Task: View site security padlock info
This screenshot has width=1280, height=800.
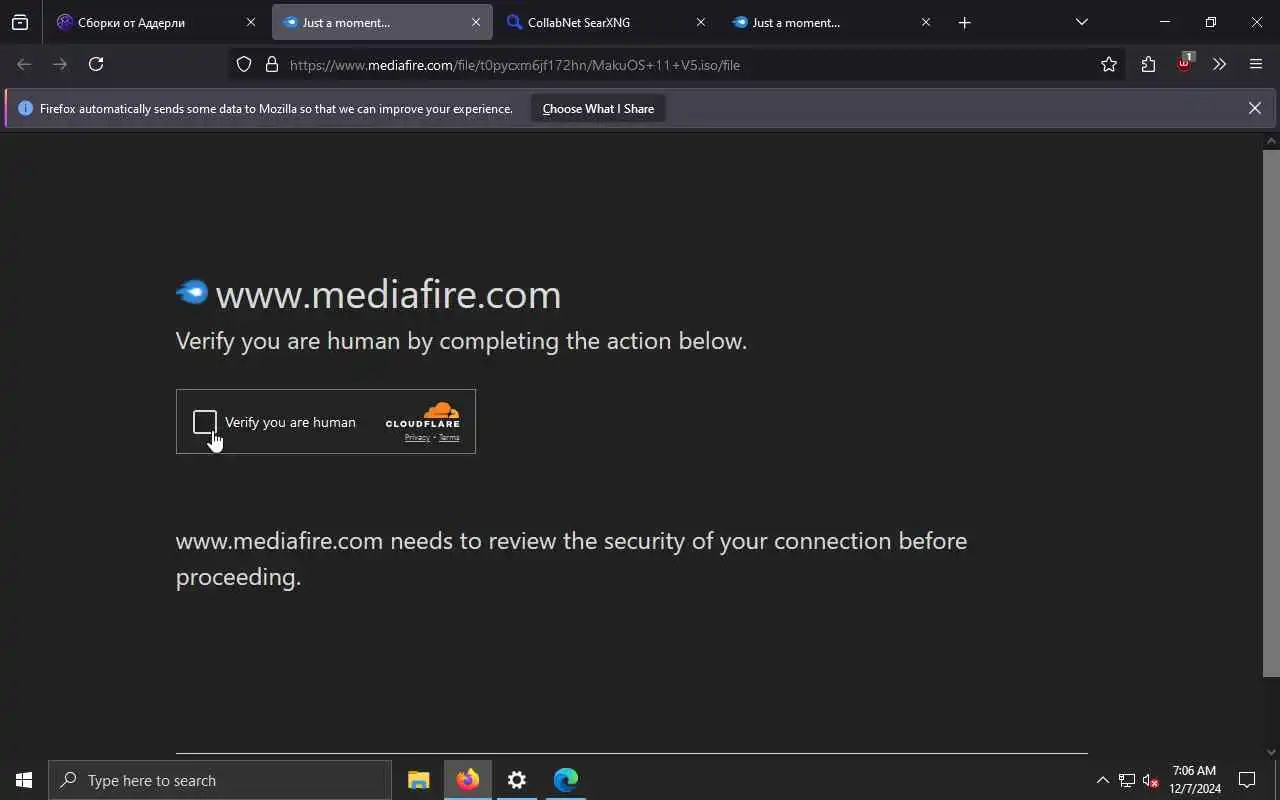Action: coord(271,64)
